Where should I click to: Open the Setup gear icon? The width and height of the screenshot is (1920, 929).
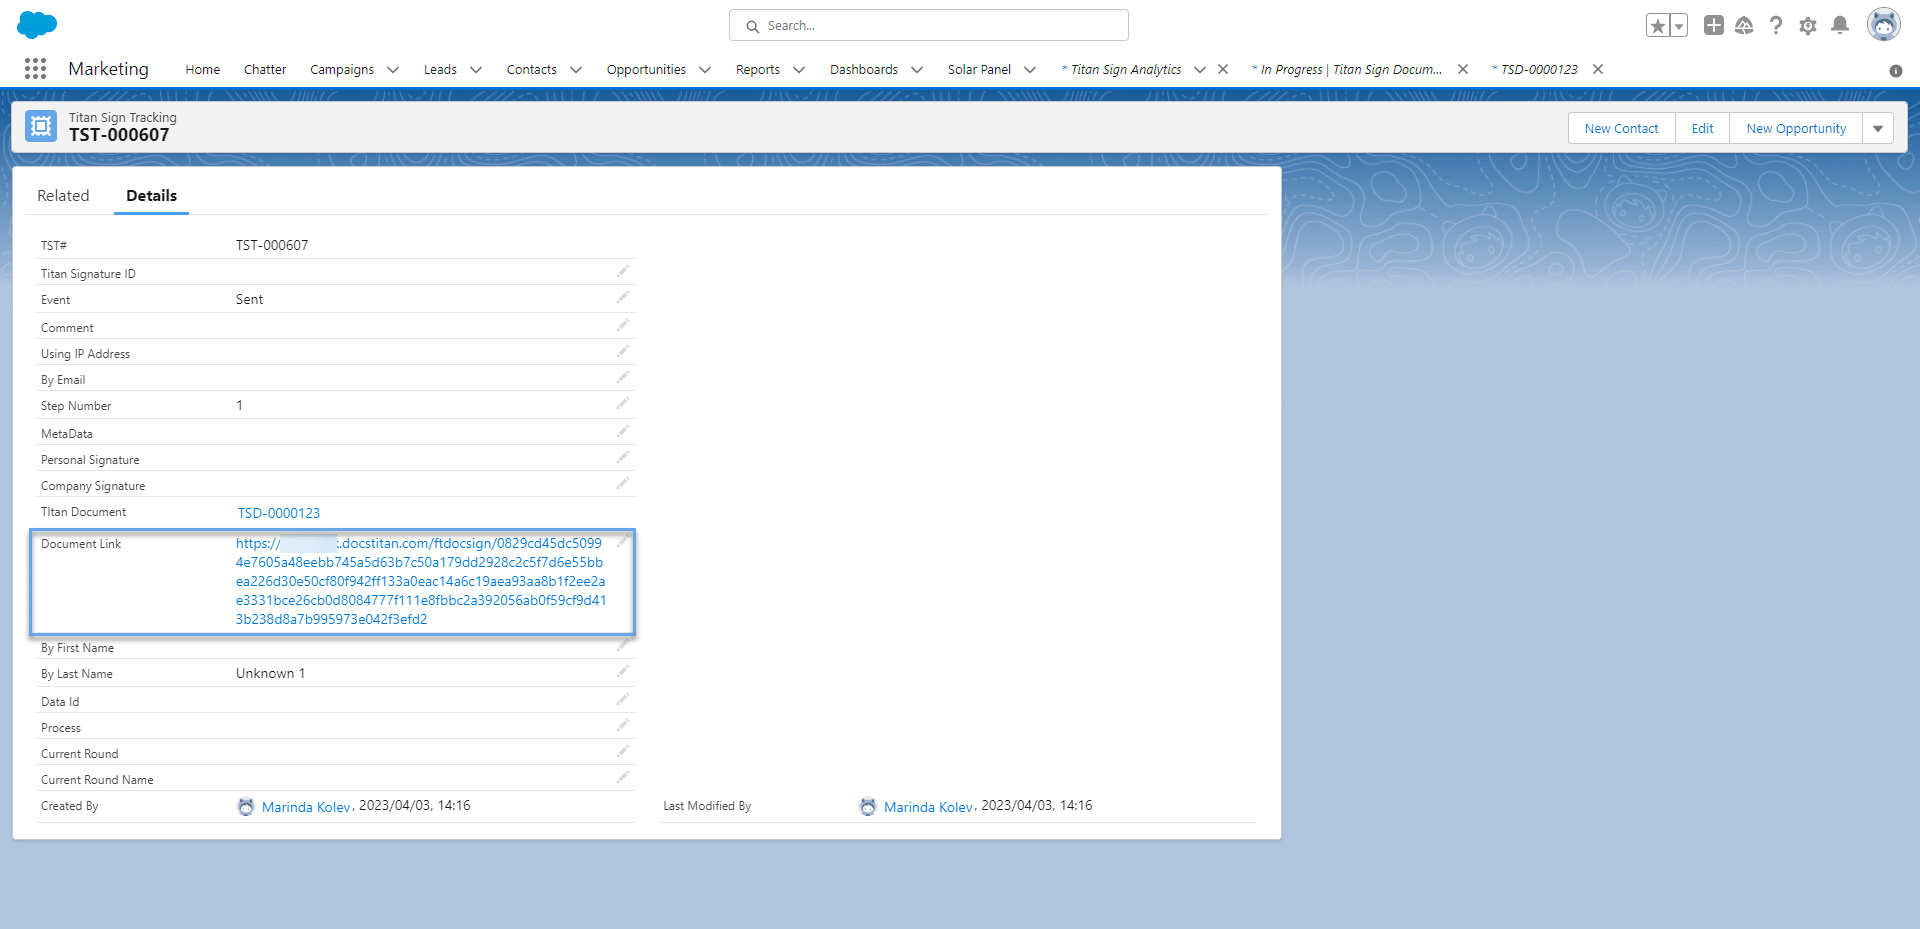pos(1808,26)
